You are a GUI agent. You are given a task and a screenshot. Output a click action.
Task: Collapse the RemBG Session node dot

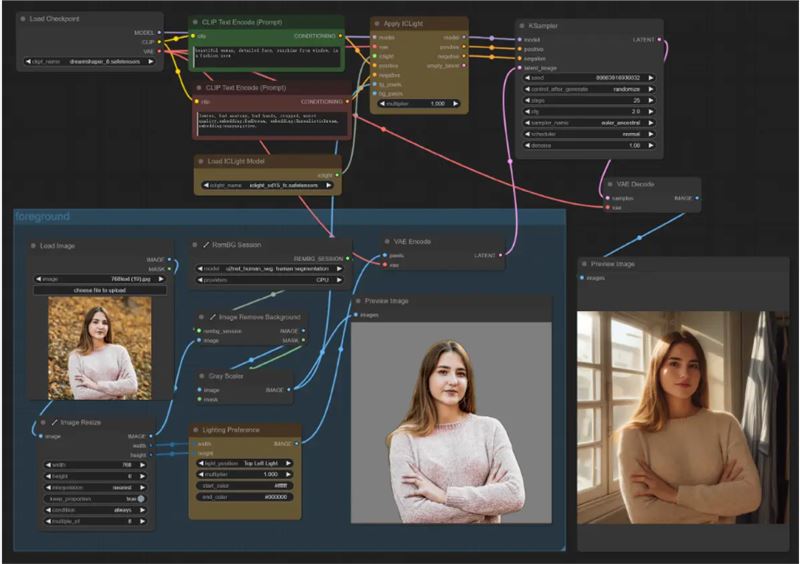(x=194, y=245)
